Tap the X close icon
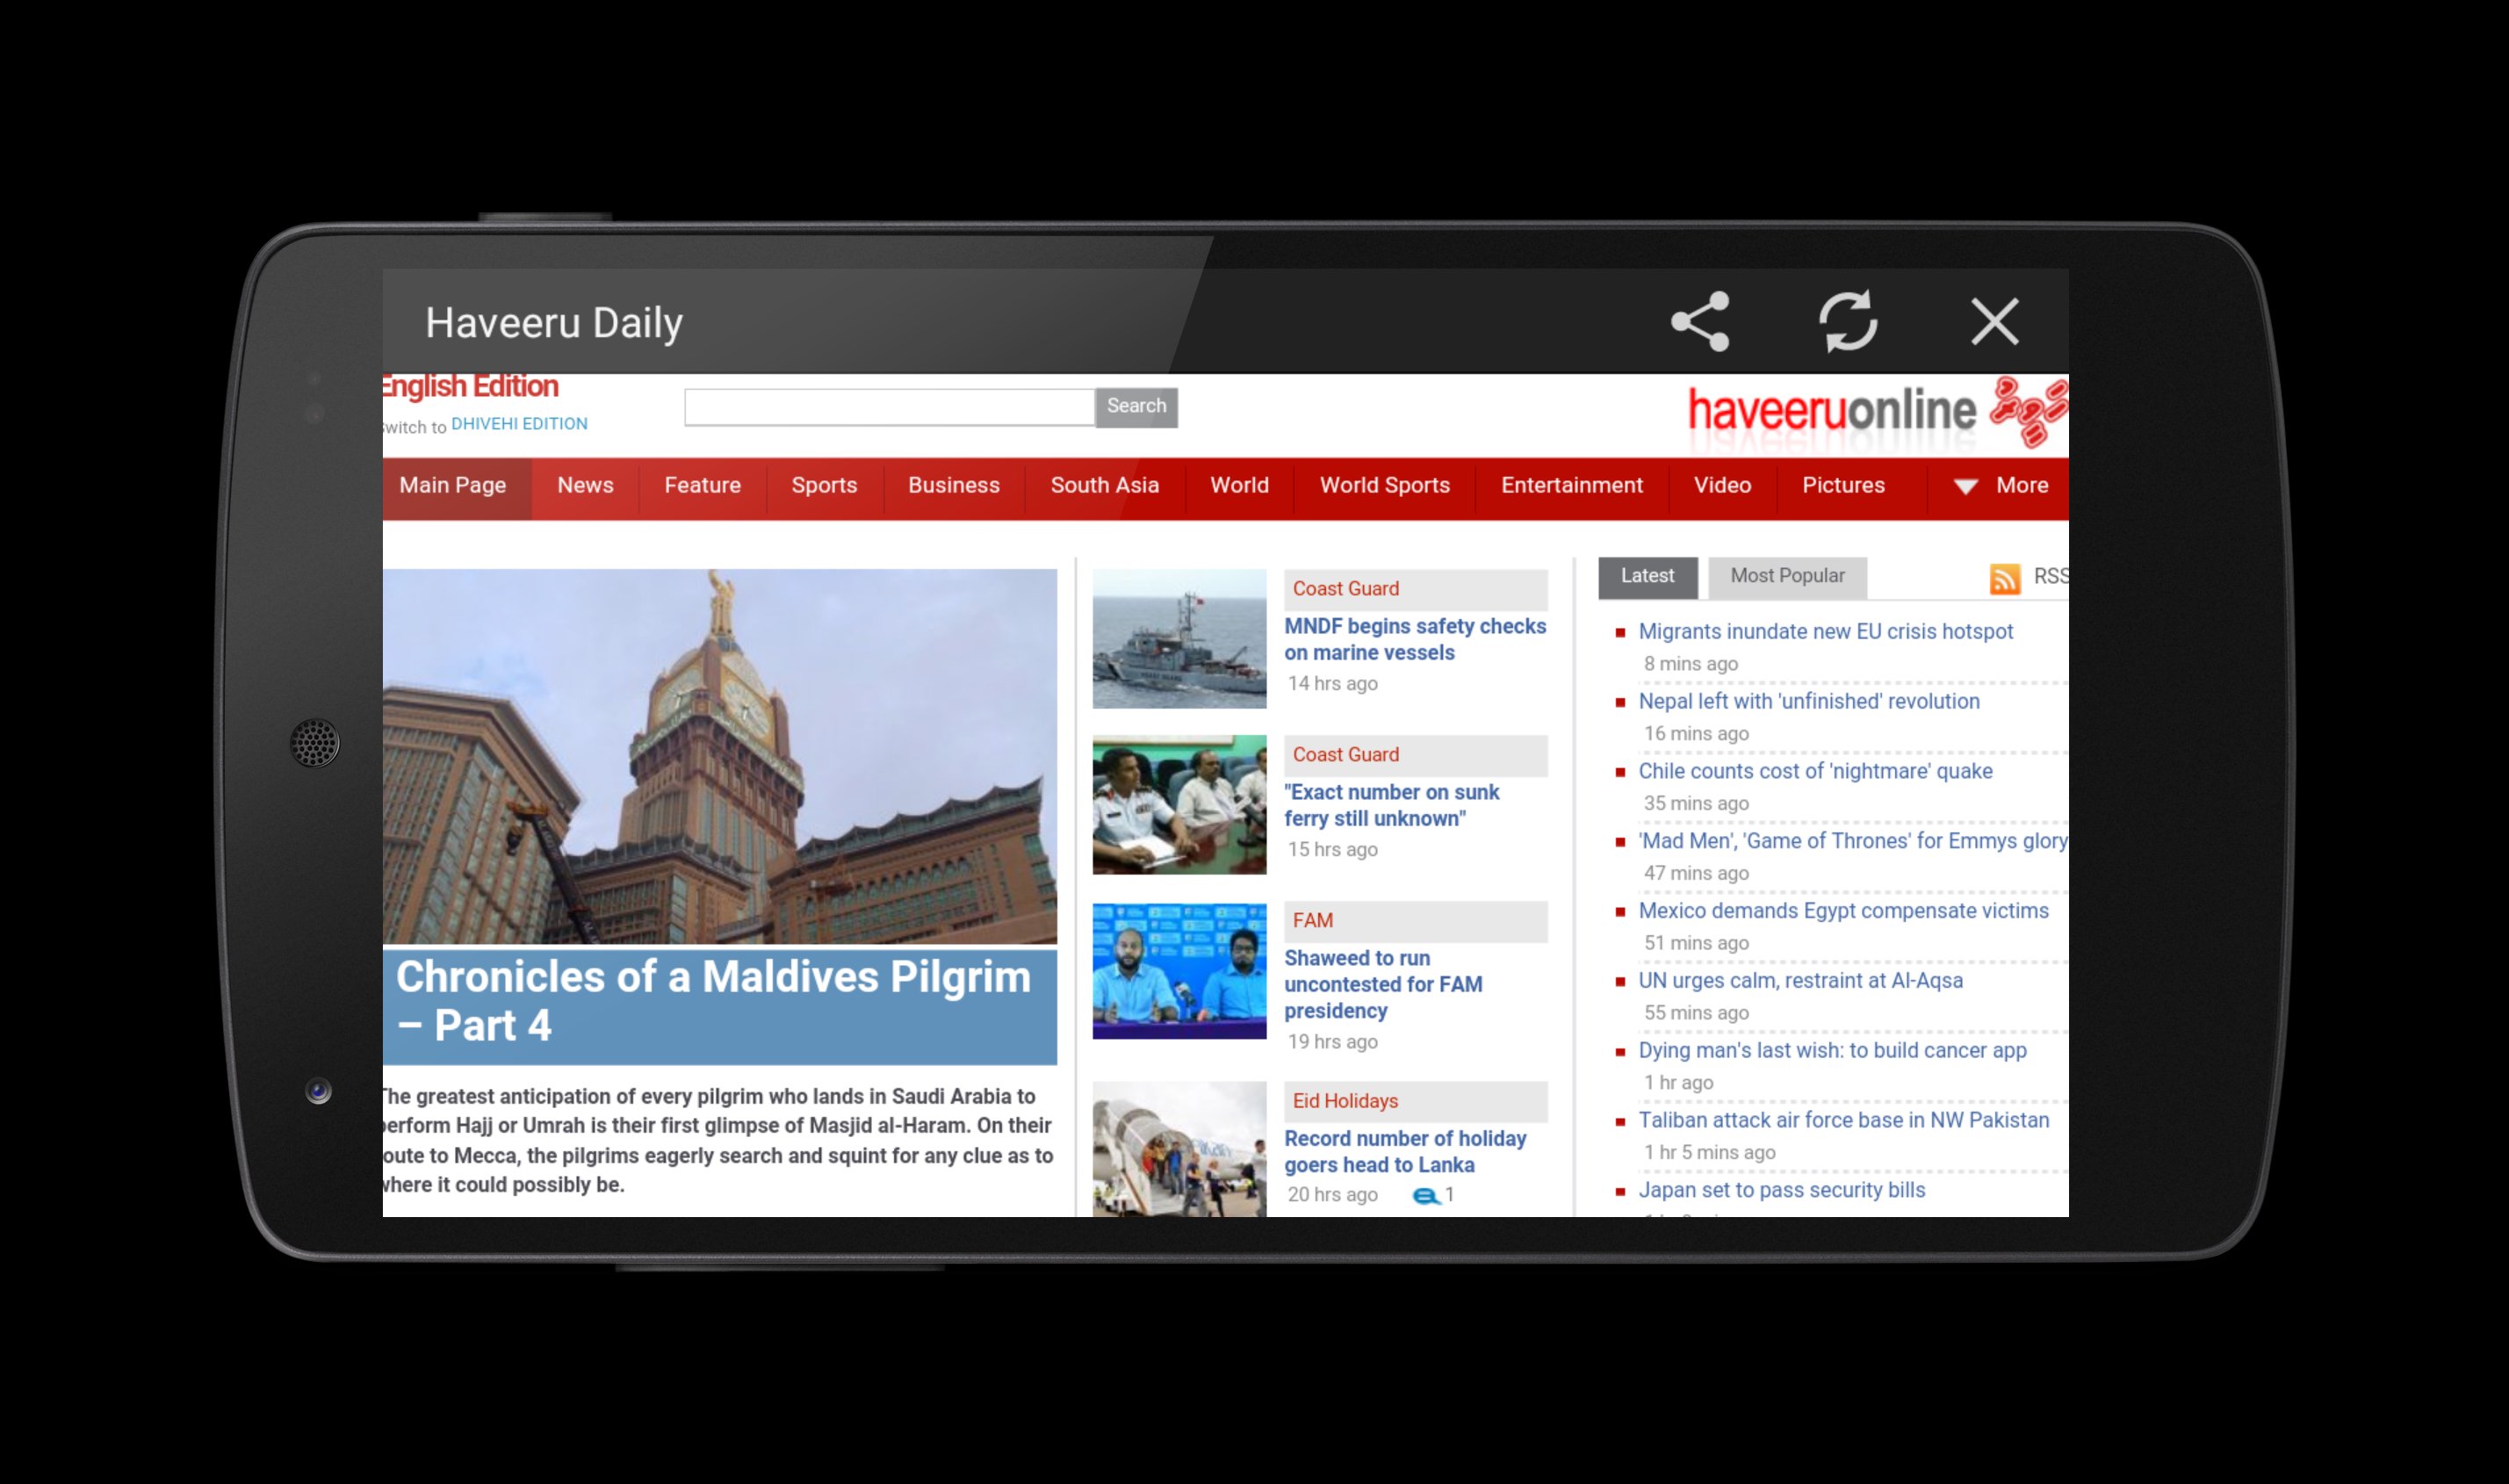The image size is (2509, 1484). 1994,321
